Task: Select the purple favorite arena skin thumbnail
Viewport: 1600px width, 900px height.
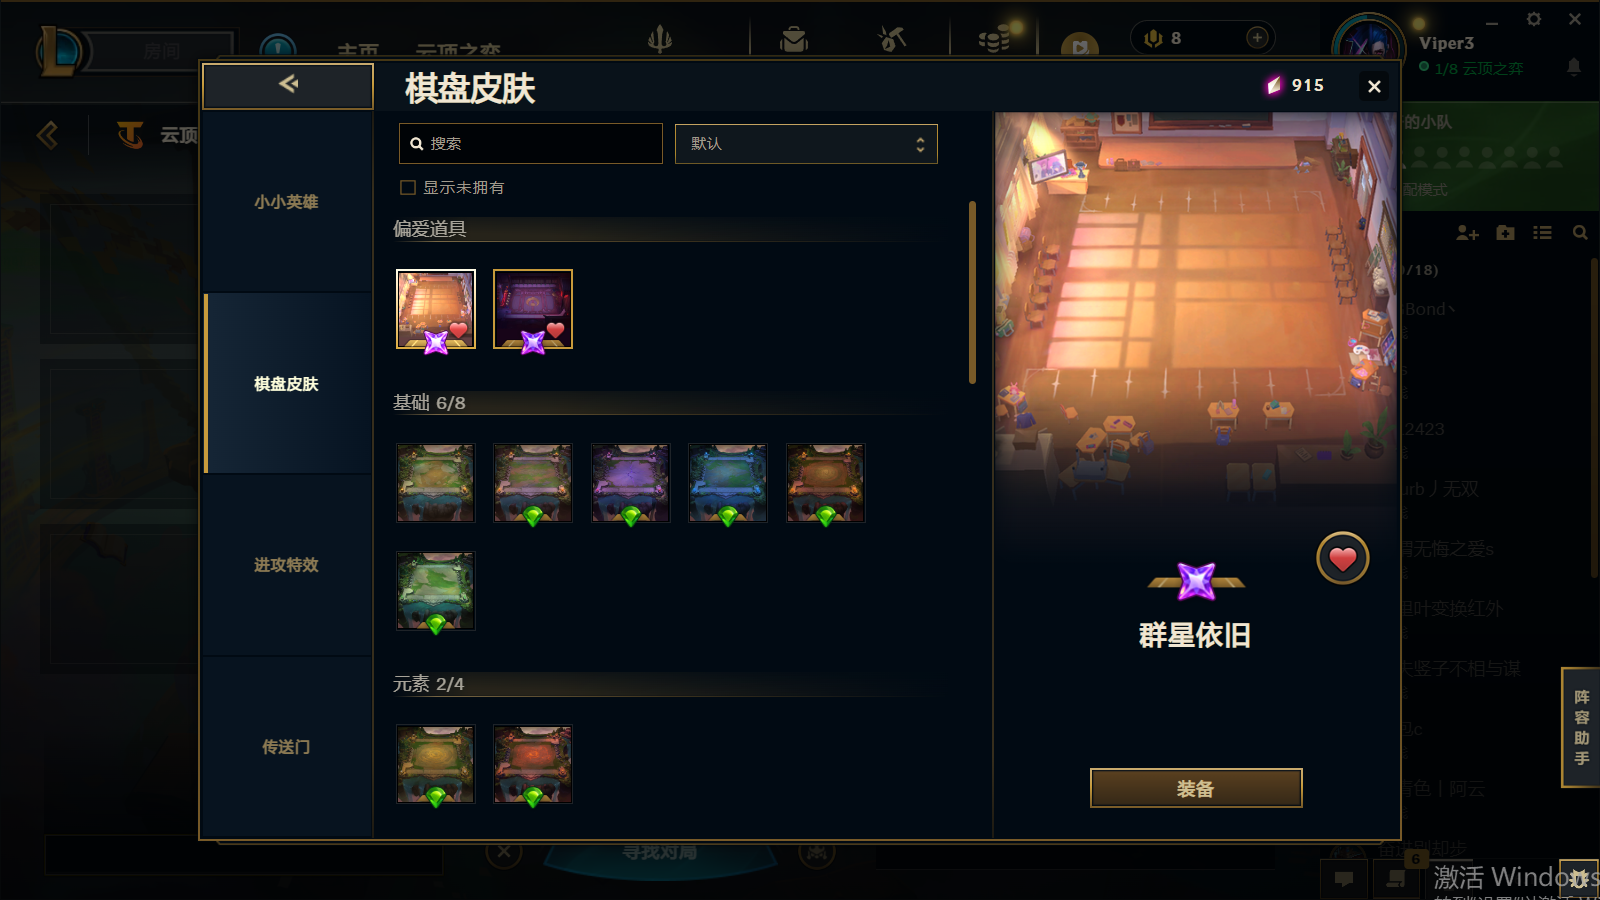Action: pyautogui.click(x=533, y=309)
